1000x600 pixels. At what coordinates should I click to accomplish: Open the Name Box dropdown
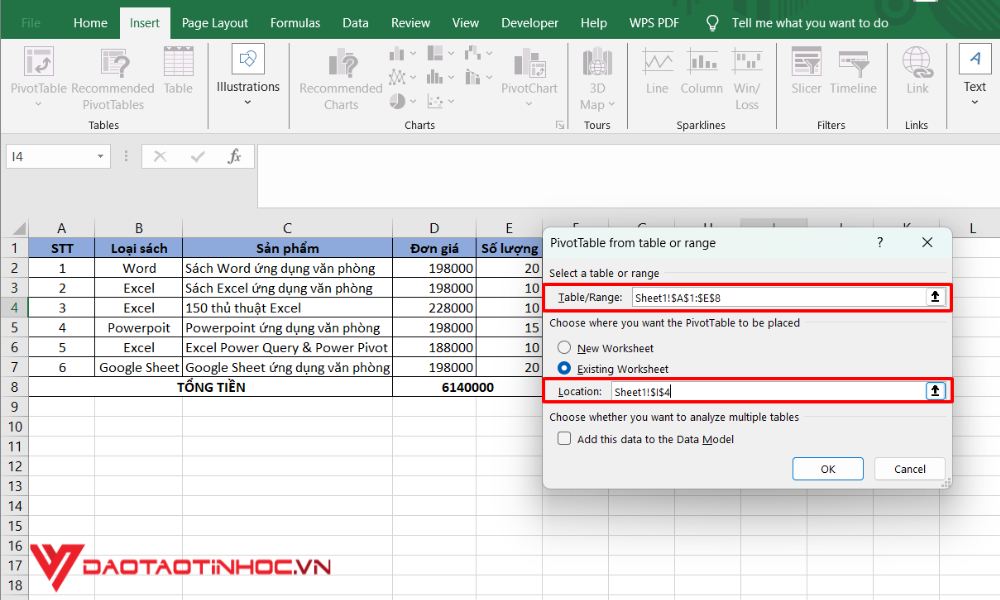point(99,156)
